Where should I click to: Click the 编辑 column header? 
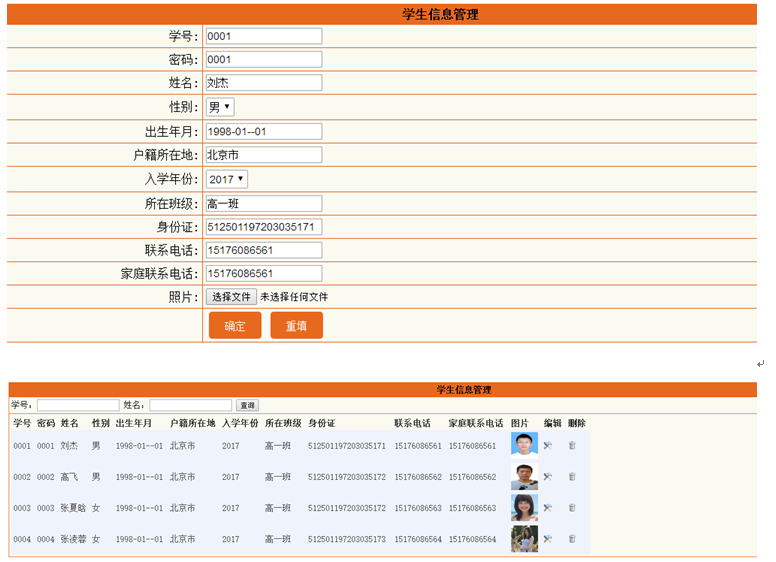point(552,423)
